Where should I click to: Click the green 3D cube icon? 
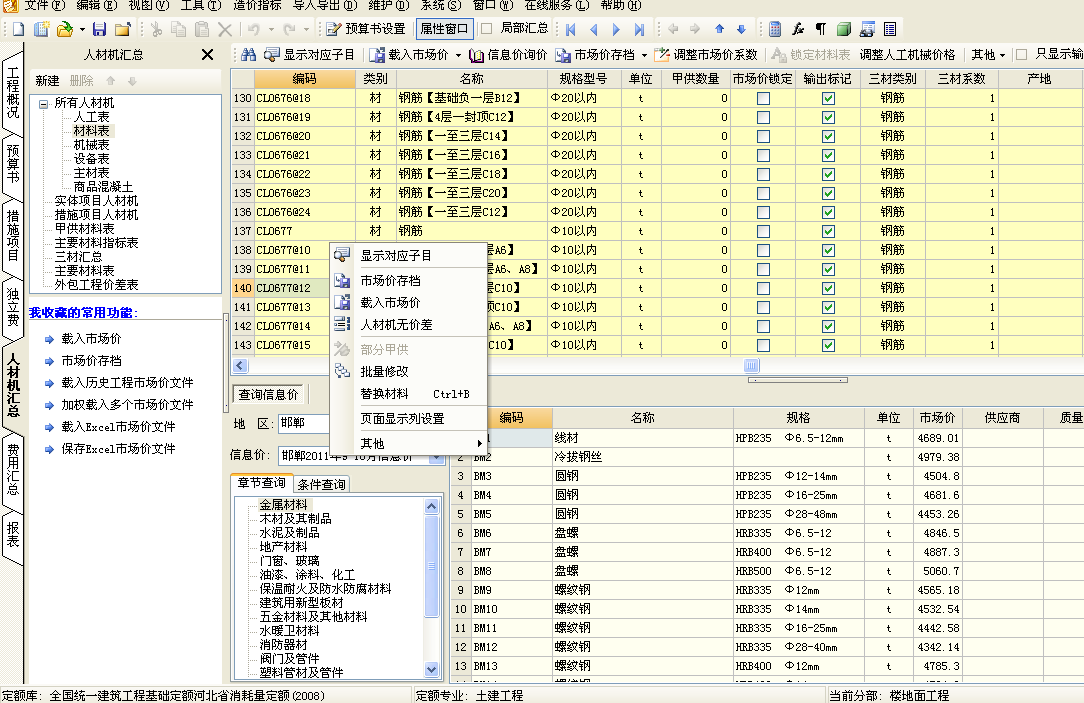(843, 29)
